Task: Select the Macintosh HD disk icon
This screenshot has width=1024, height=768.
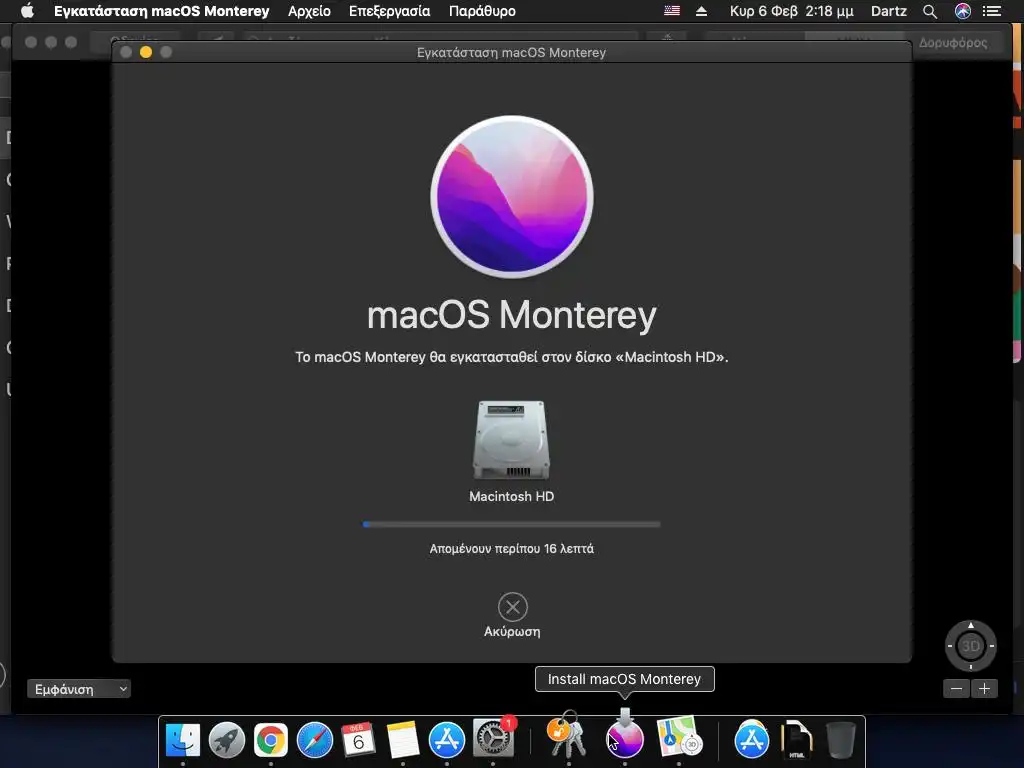Action: [511, 440]
